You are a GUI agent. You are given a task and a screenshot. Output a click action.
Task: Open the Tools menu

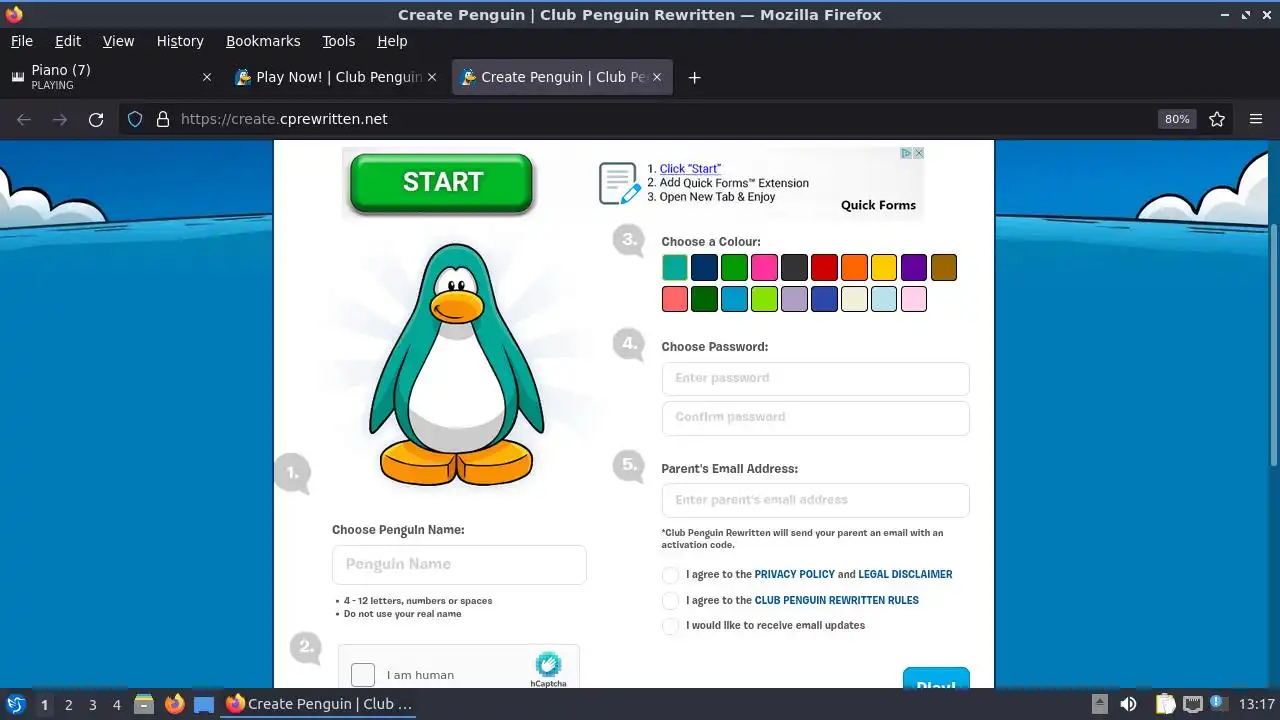tap(338, 41)
